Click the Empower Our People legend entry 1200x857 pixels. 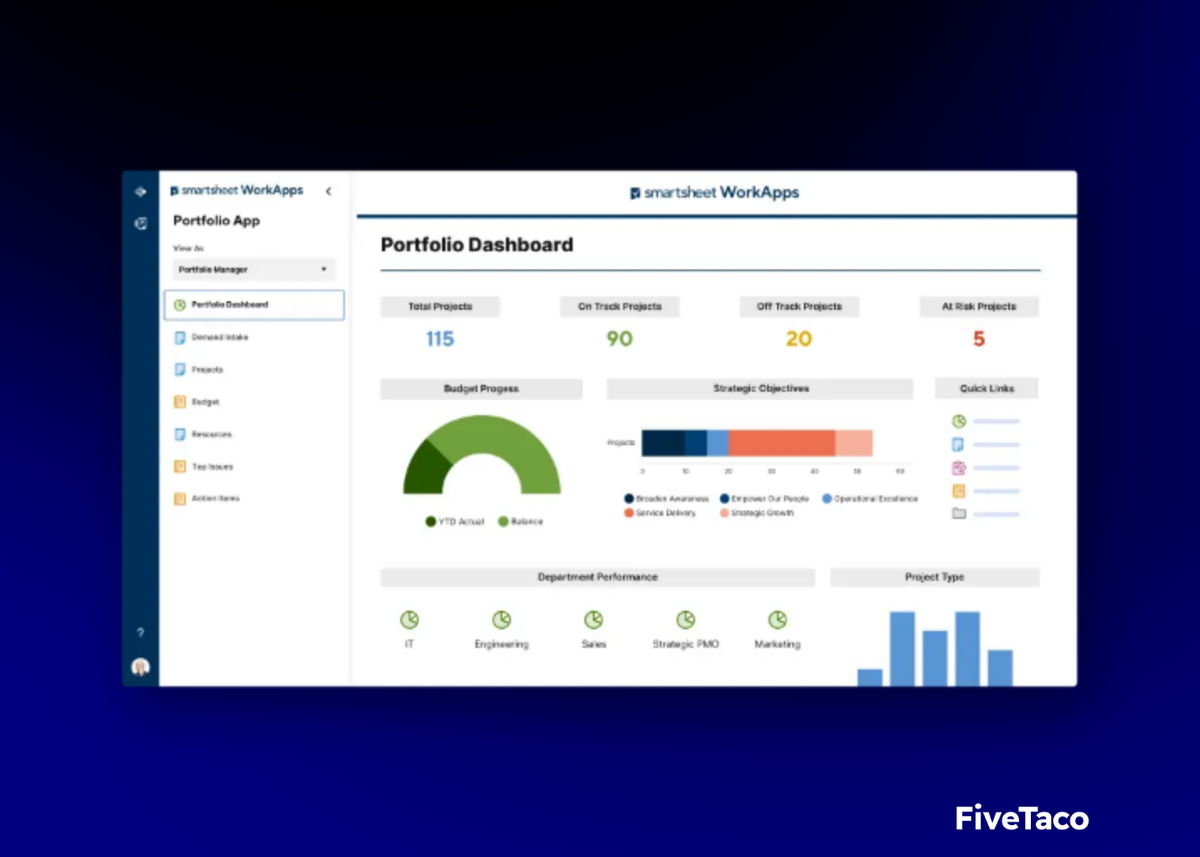pyautogui.click(x=765, y=498)
